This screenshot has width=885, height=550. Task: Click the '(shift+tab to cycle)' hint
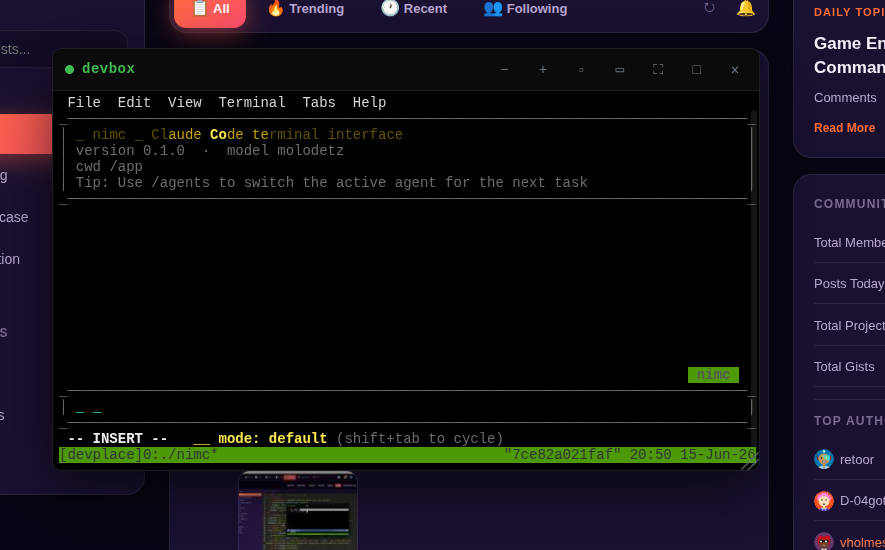[419, 438]
